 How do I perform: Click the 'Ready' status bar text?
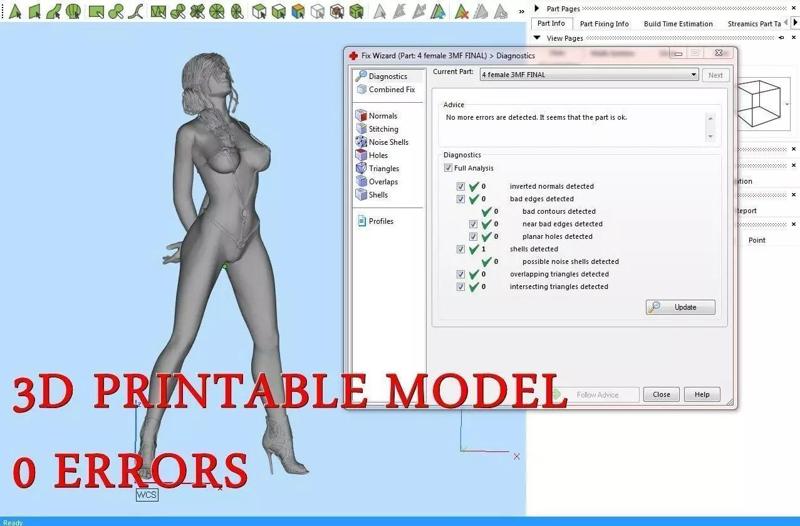13,522
